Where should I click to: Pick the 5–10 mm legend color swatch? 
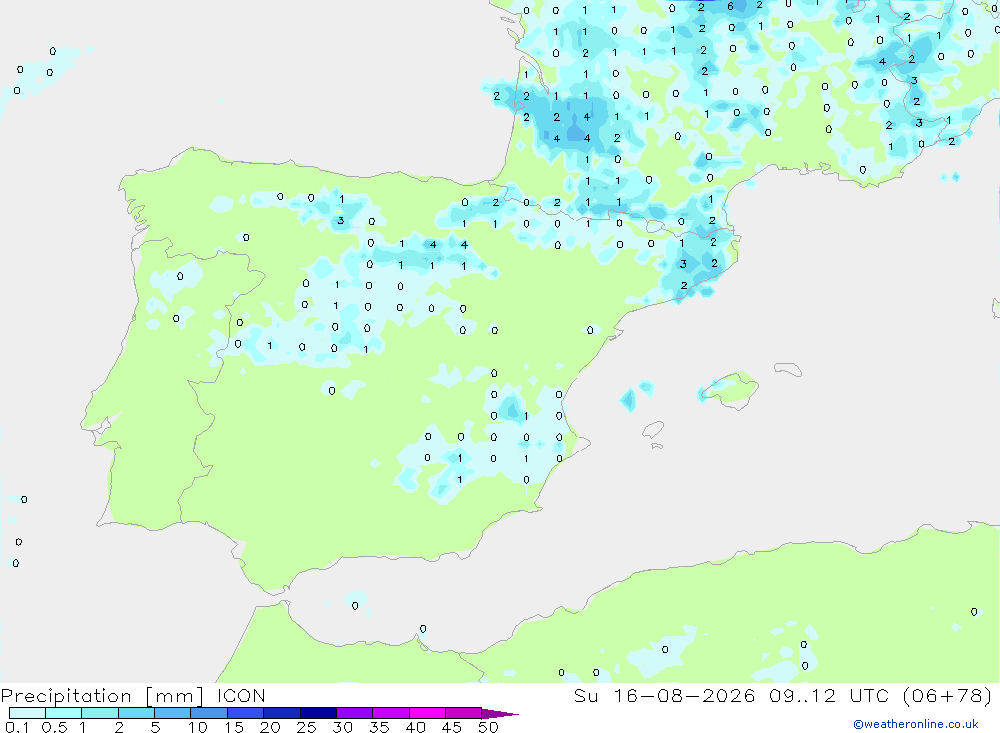click(173, 713)
